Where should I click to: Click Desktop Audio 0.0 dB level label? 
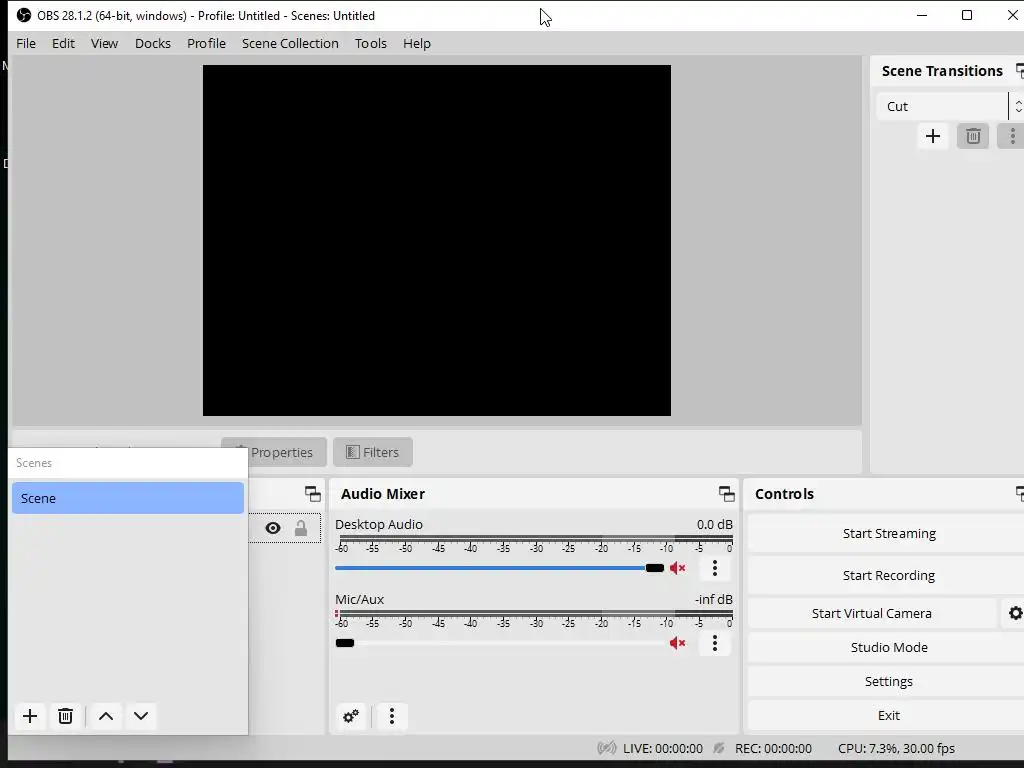[x=714, y=524]
